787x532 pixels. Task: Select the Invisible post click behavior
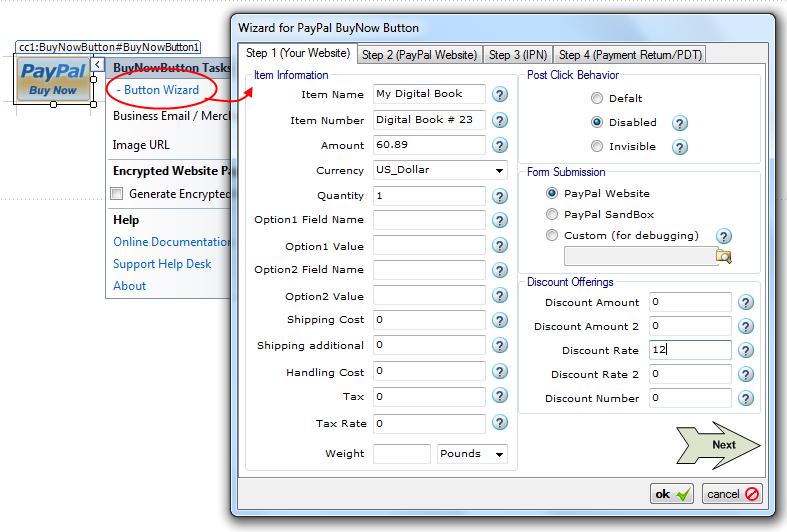tap(597, 147)
